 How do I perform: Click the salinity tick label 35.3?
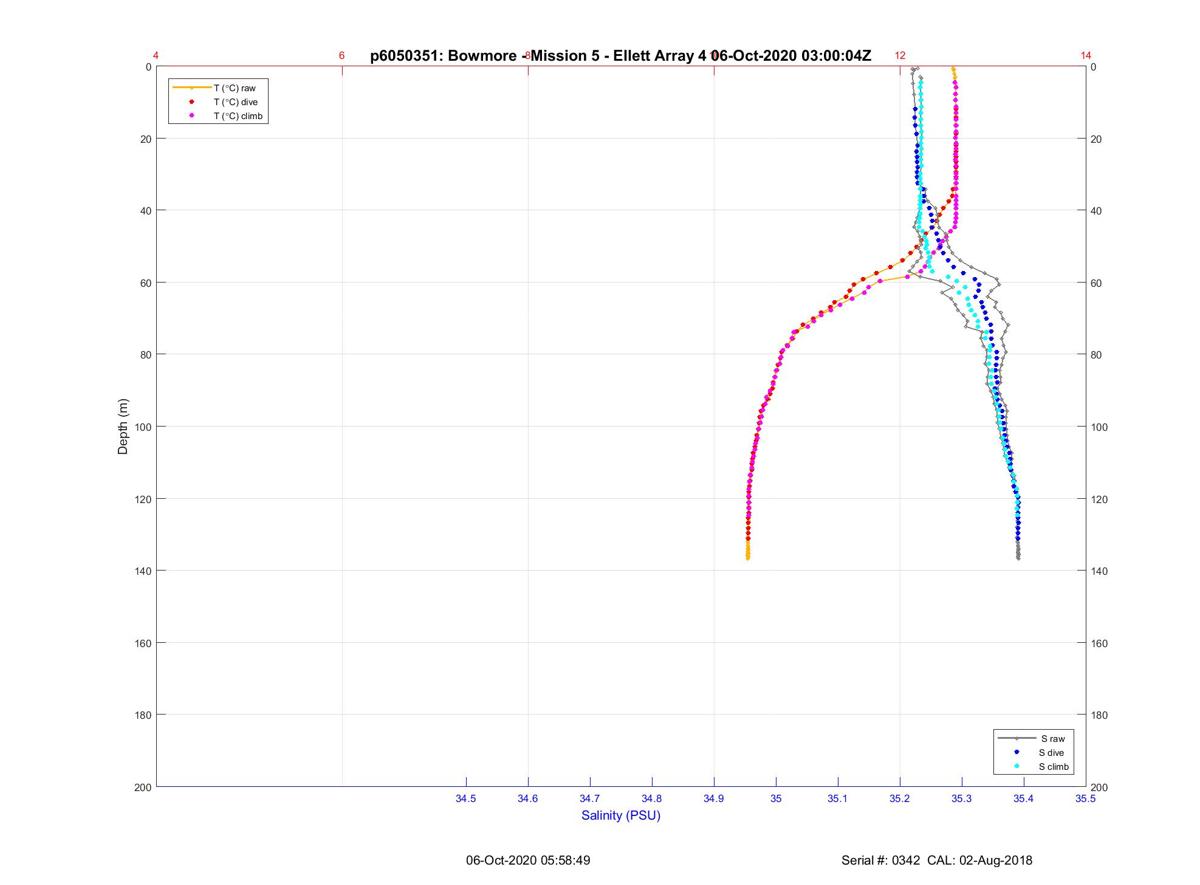pyautogui.click(x=962, y=799)
